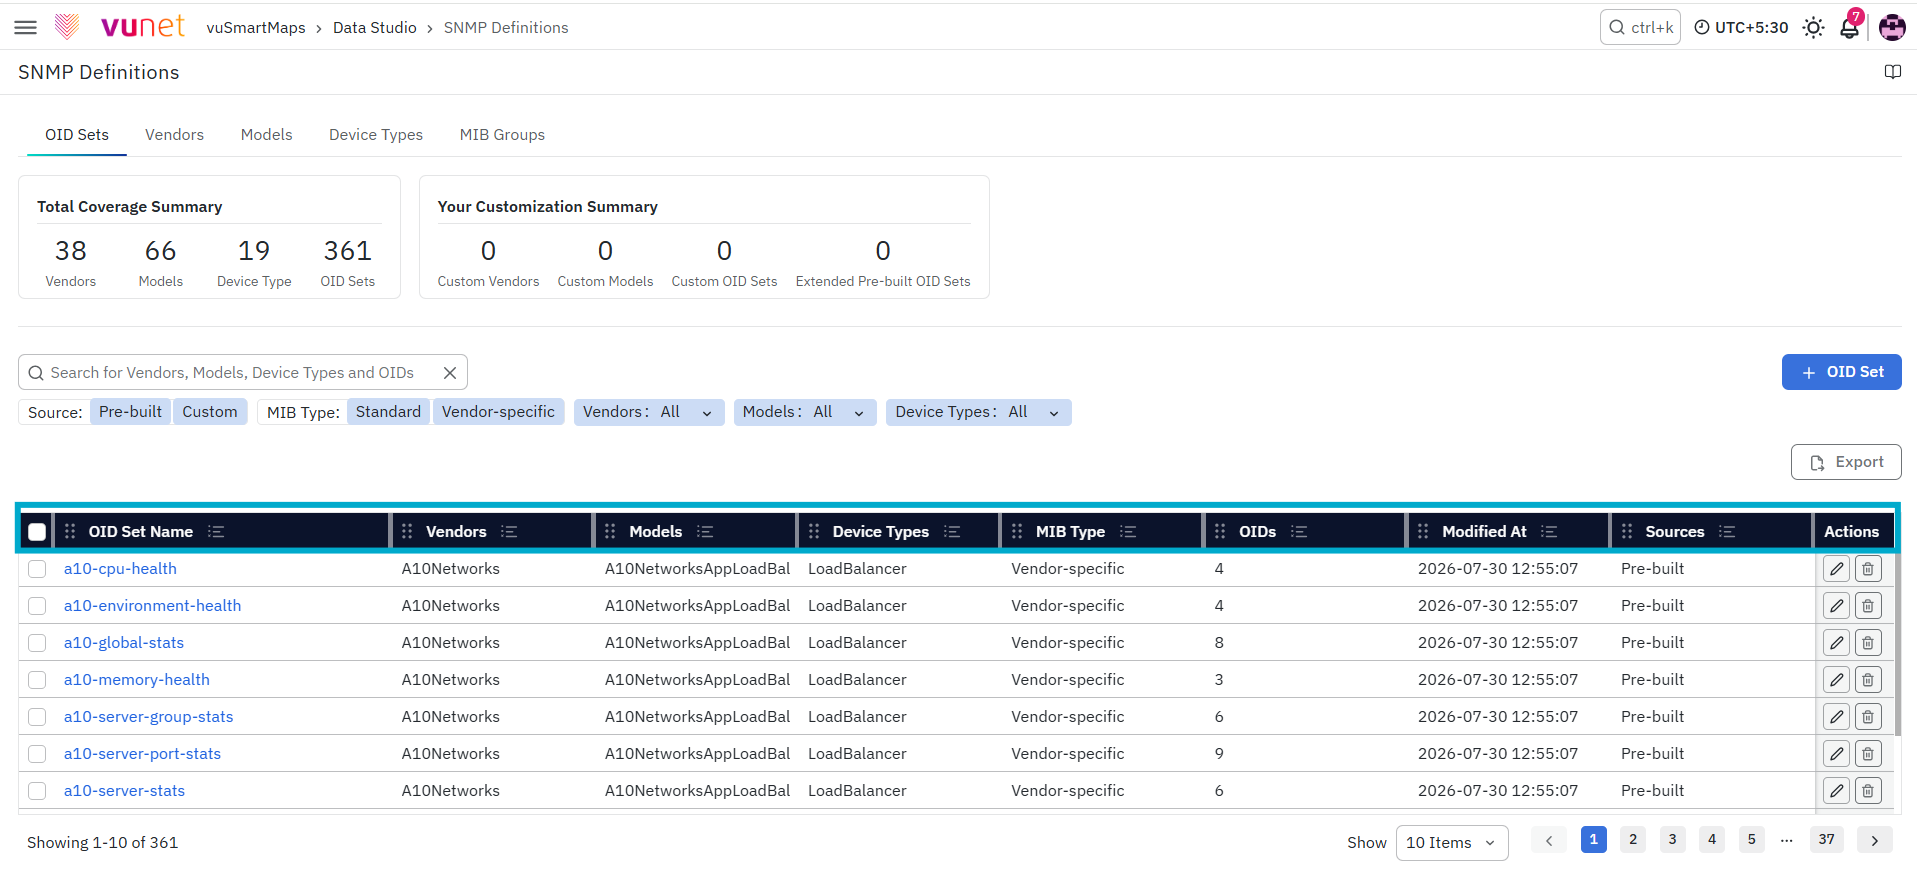
Task: Open MIB Type column menu icon
Action: (1128, 532)
